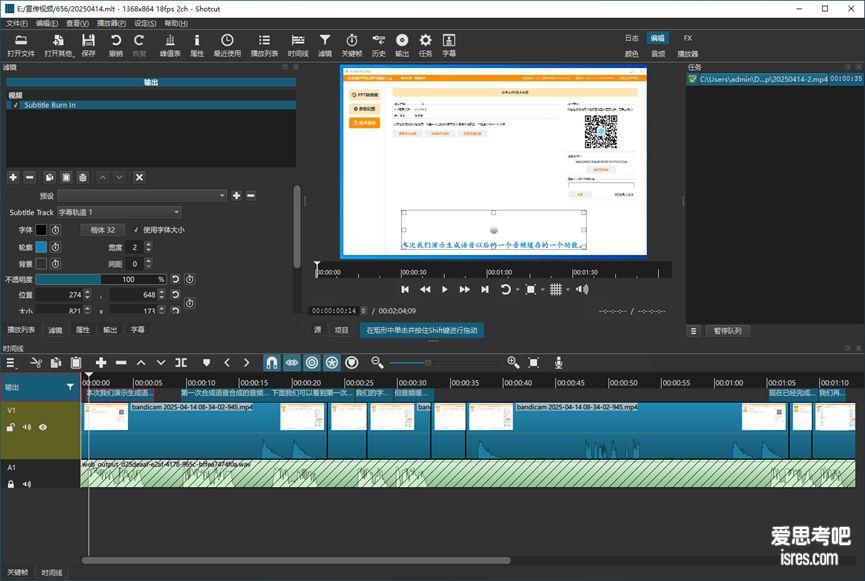Open the zoom-fit dropdown arrow in player

click(543, 290)
